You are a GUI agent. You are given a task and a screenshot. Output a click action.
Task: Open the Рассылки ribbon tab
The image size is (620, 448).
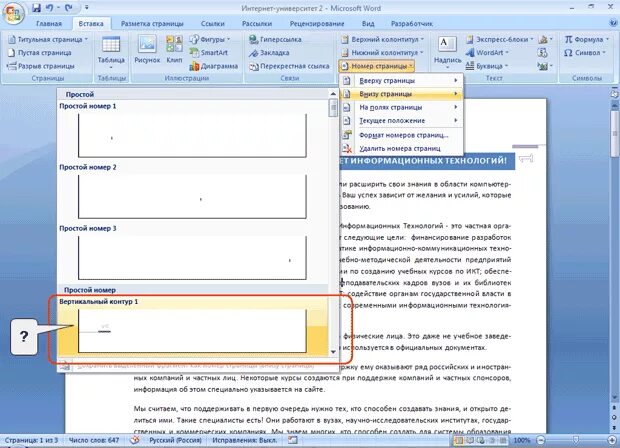[x=257, y=24]
